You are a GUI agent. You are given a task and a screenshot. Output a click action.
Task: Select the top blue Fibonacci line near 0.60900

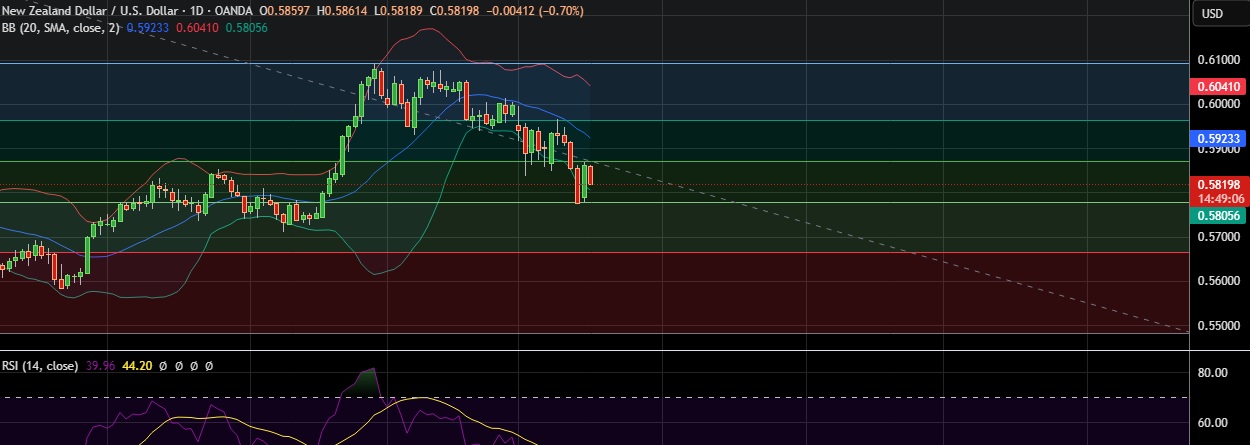pyautogui.click(x=594, y=62)
